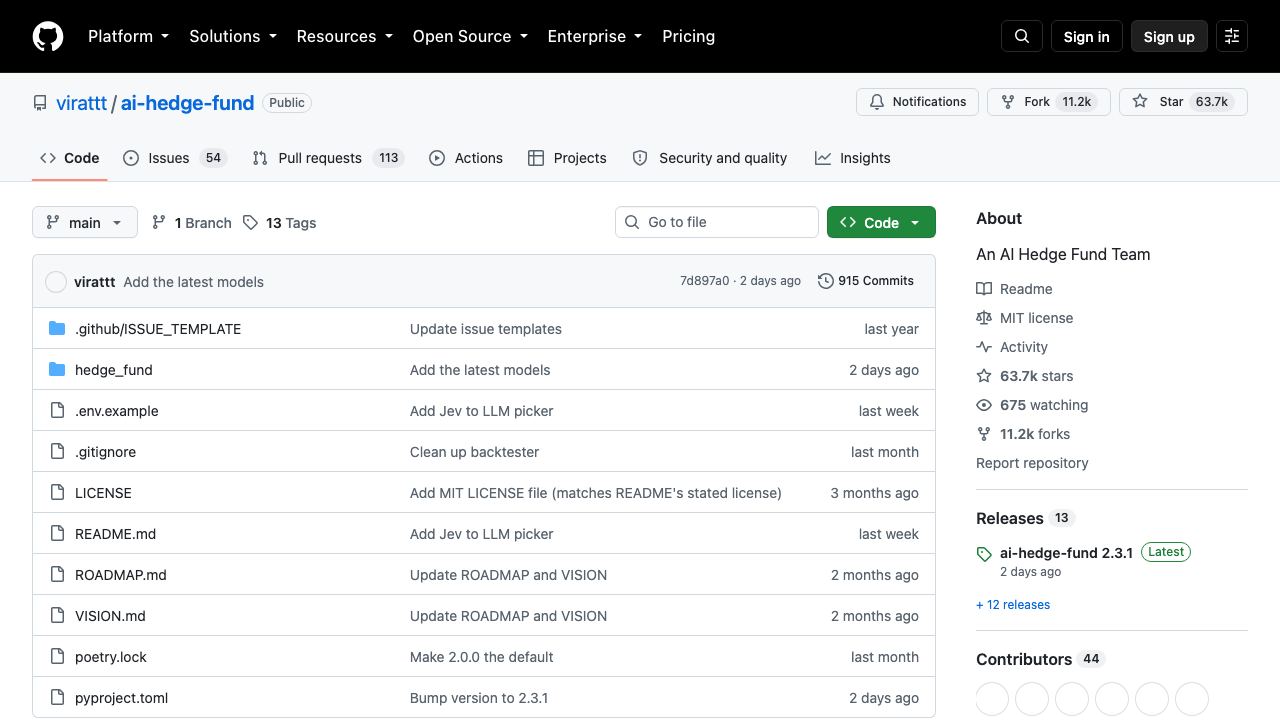Open the "Update issue templates" commit message
Viewport: 1280px width, 720px height.
(486, 329)
